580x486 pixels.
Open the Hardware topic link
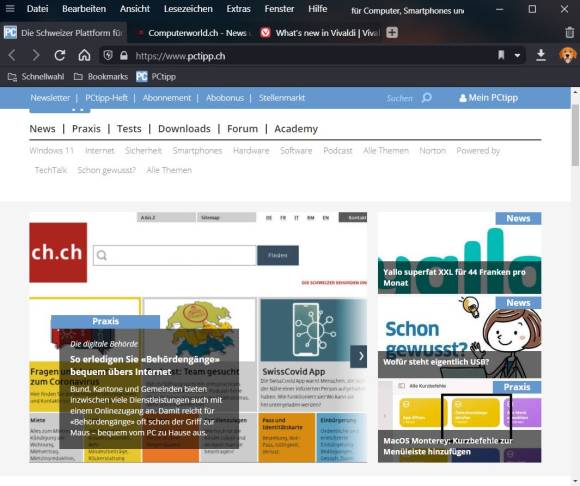[x=251, y=151]
